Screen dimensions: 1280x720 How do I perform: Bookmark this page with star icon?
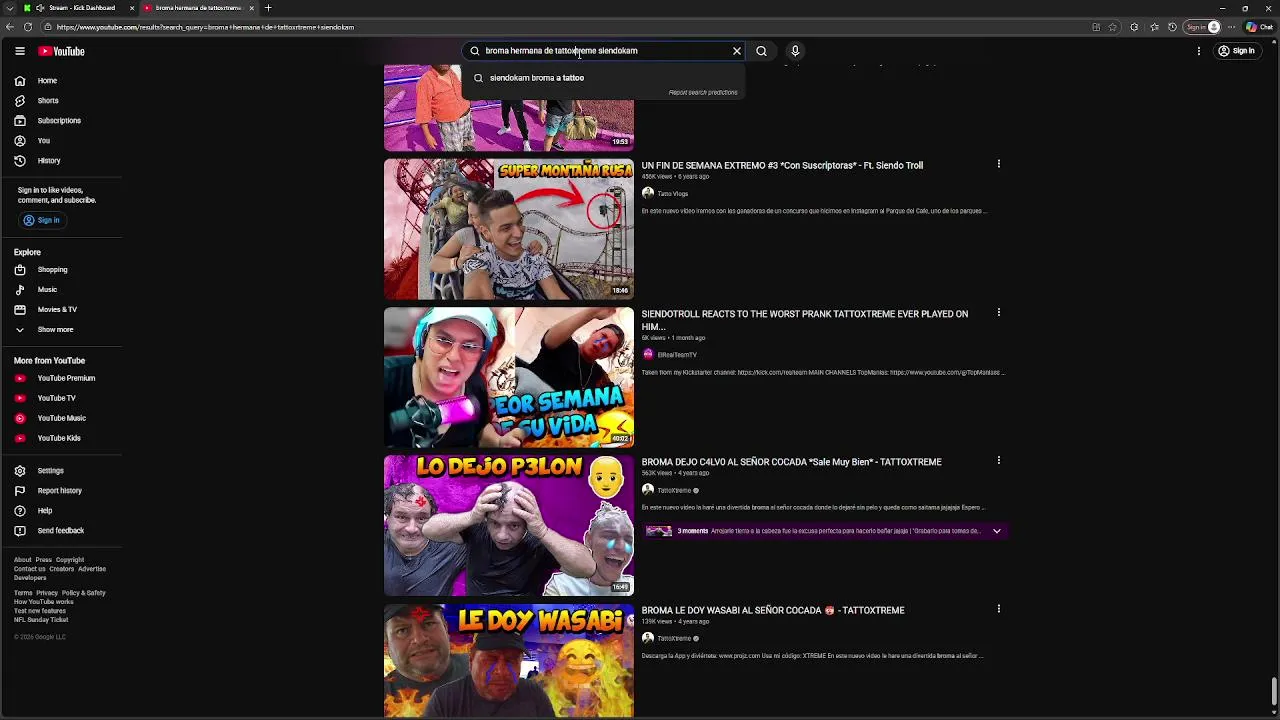pyautogui.click(x=1113, y=27)
